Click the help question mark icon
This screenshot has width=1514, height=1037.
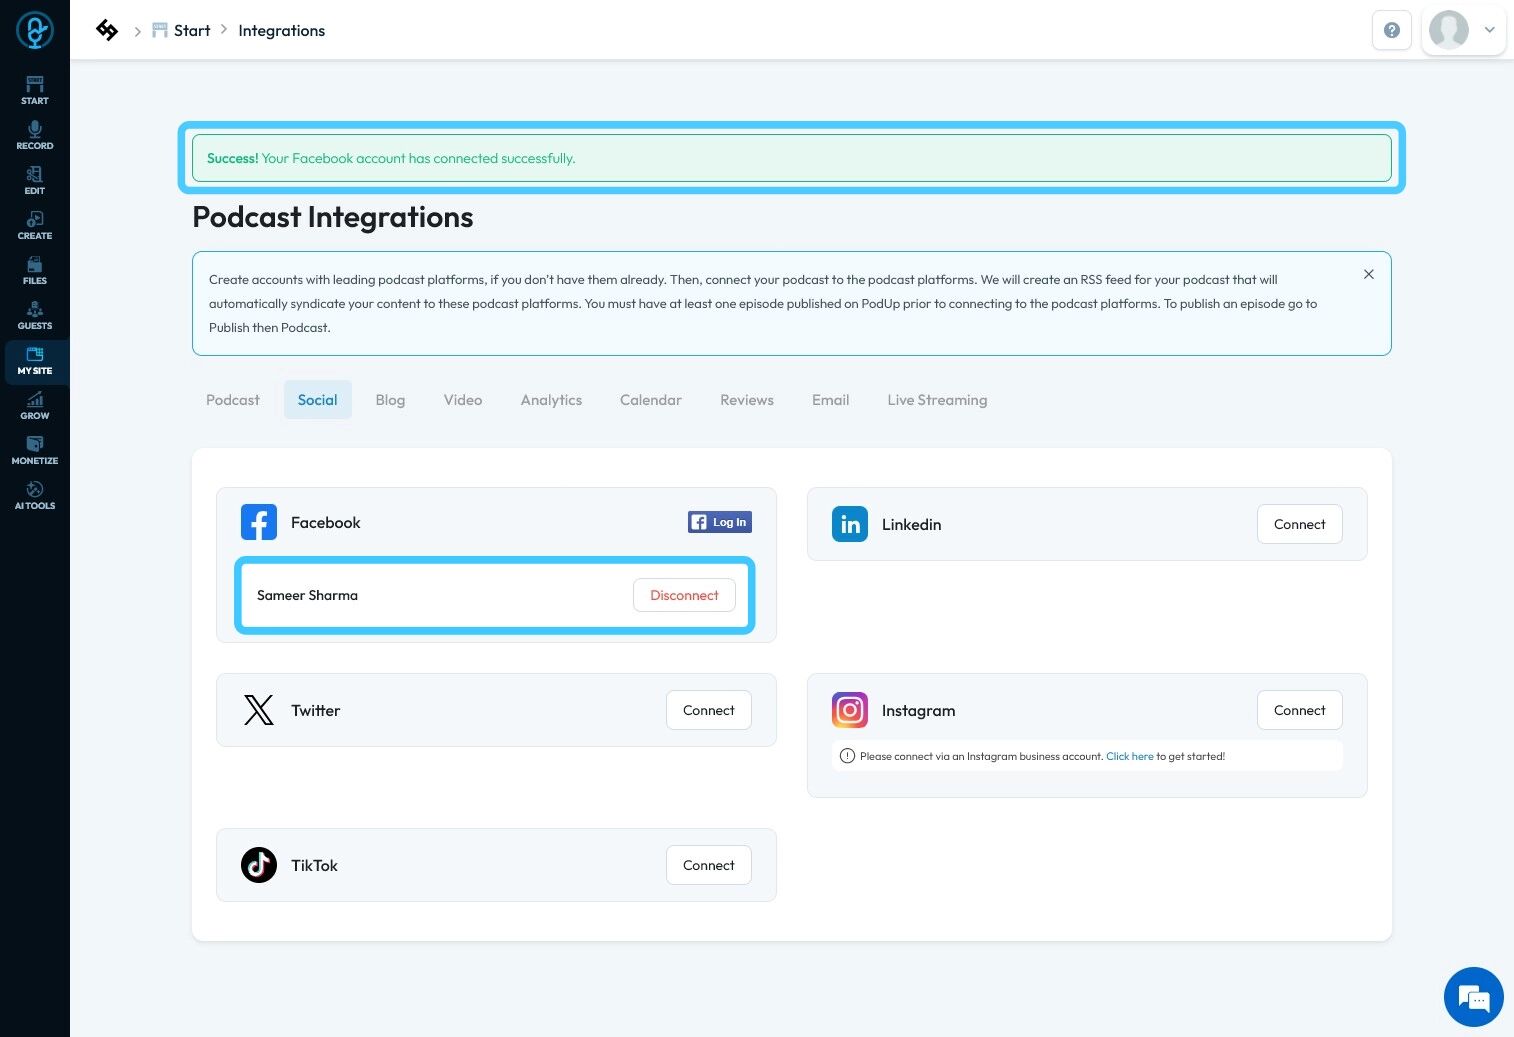pyautogui.click(x=1391, y=30)
